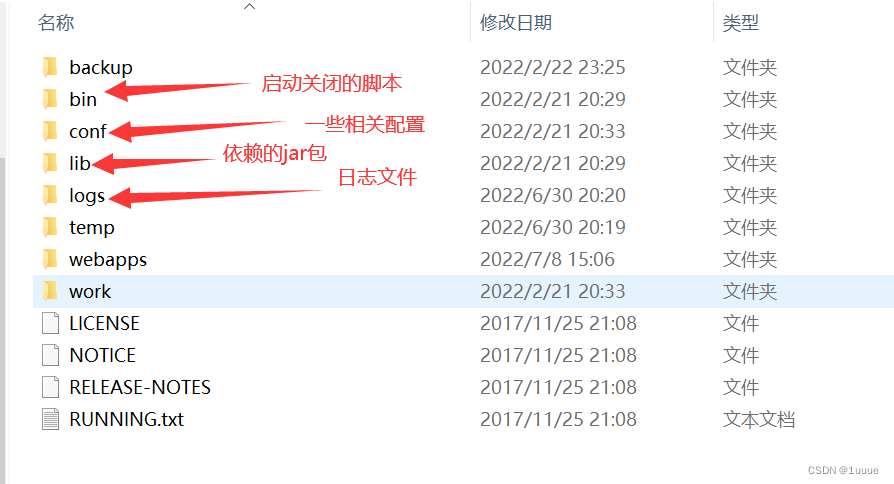The width and height of the screenshot is (894, 484).
Task: Click the left vertical scrollbar
Action: (x=3, y=319)
